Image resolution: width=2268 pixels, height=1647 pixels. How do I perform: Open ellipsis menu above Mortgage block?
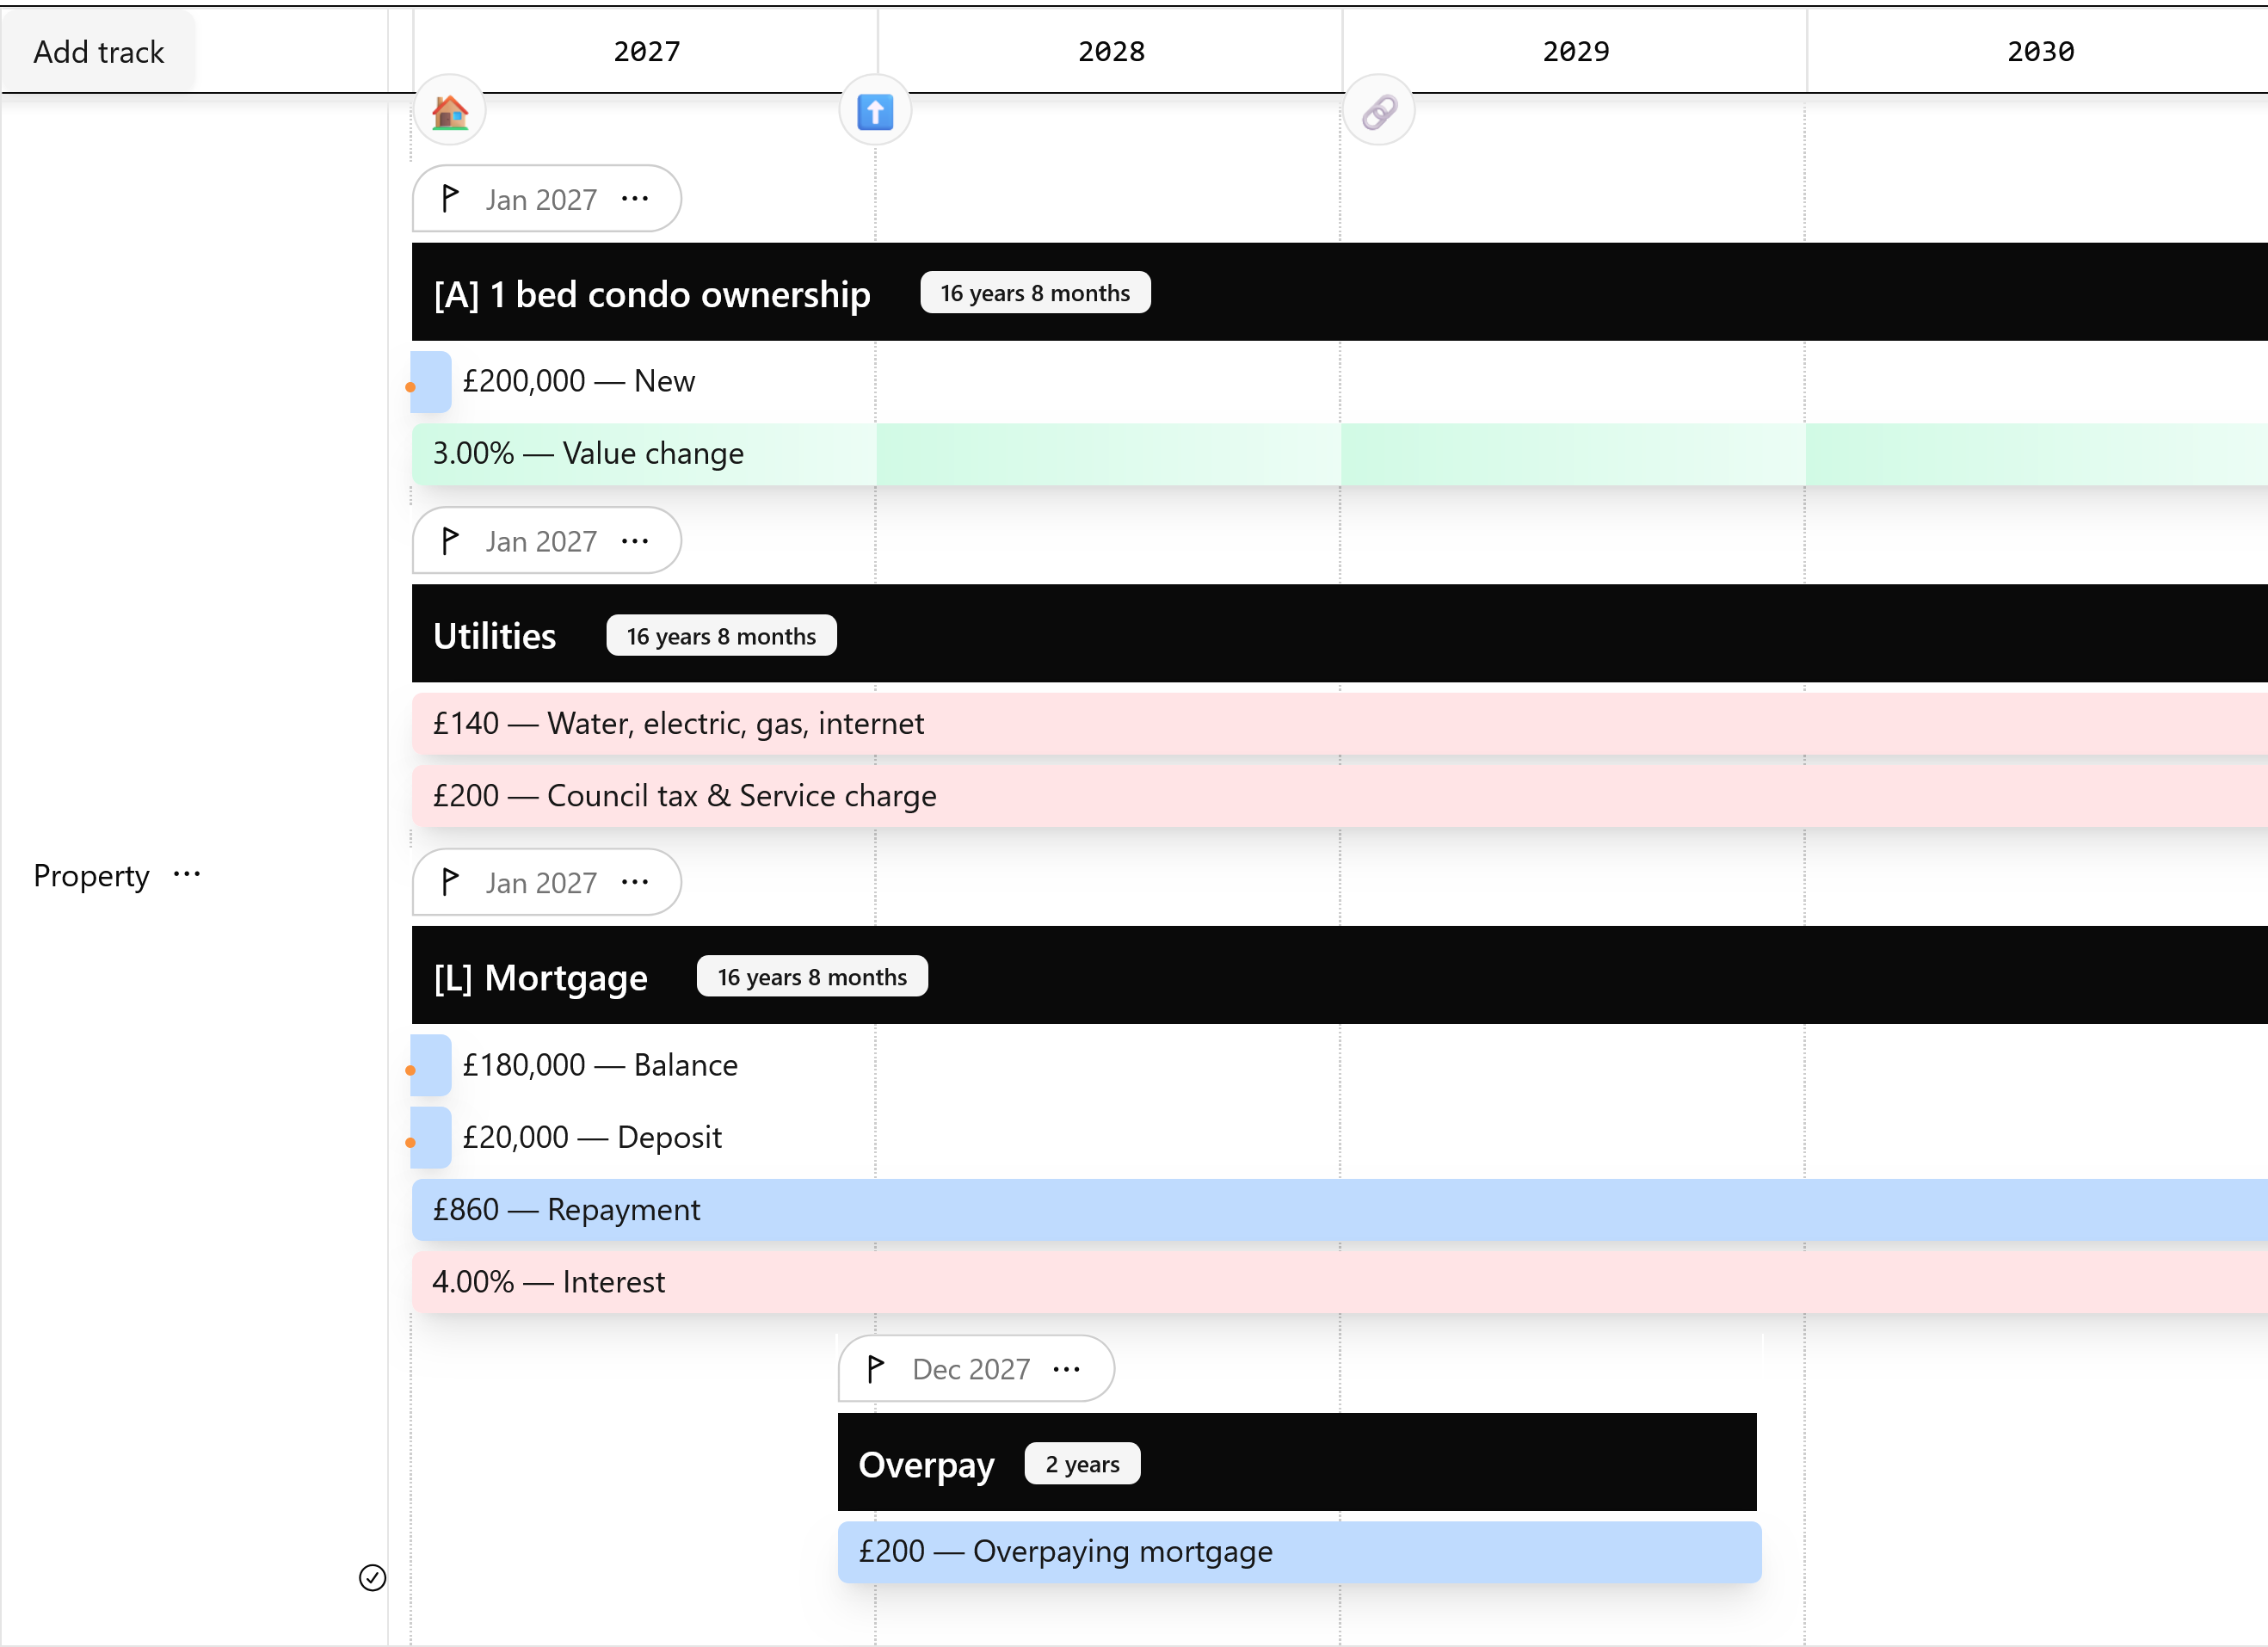[635, 882]
